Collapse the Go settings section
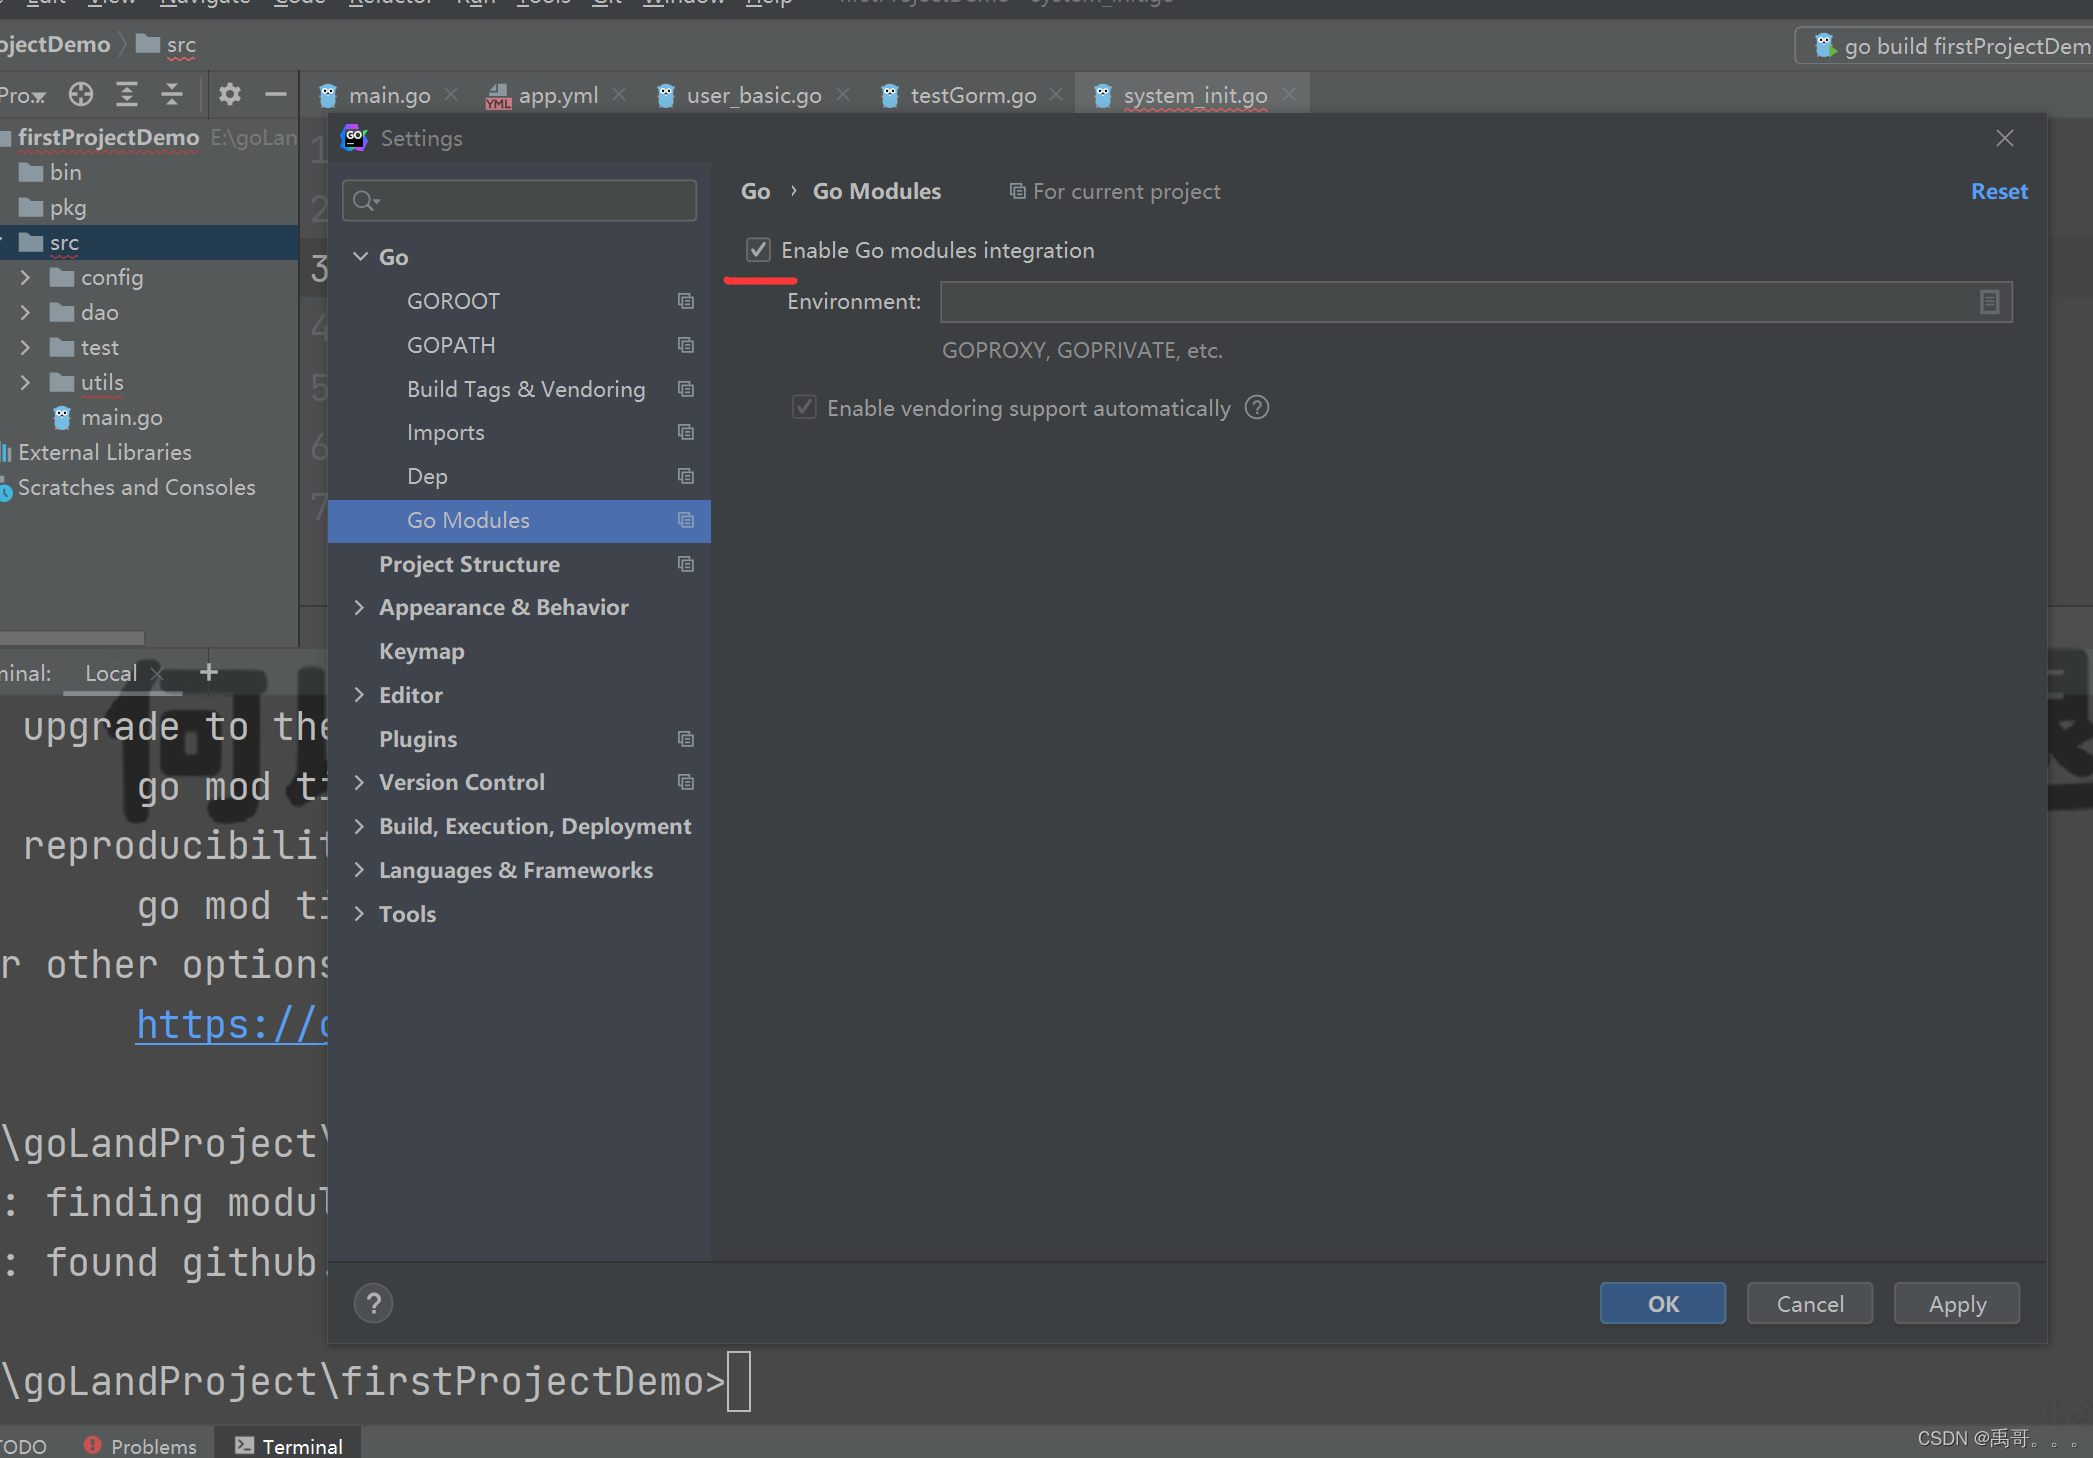 coord(360,257)
